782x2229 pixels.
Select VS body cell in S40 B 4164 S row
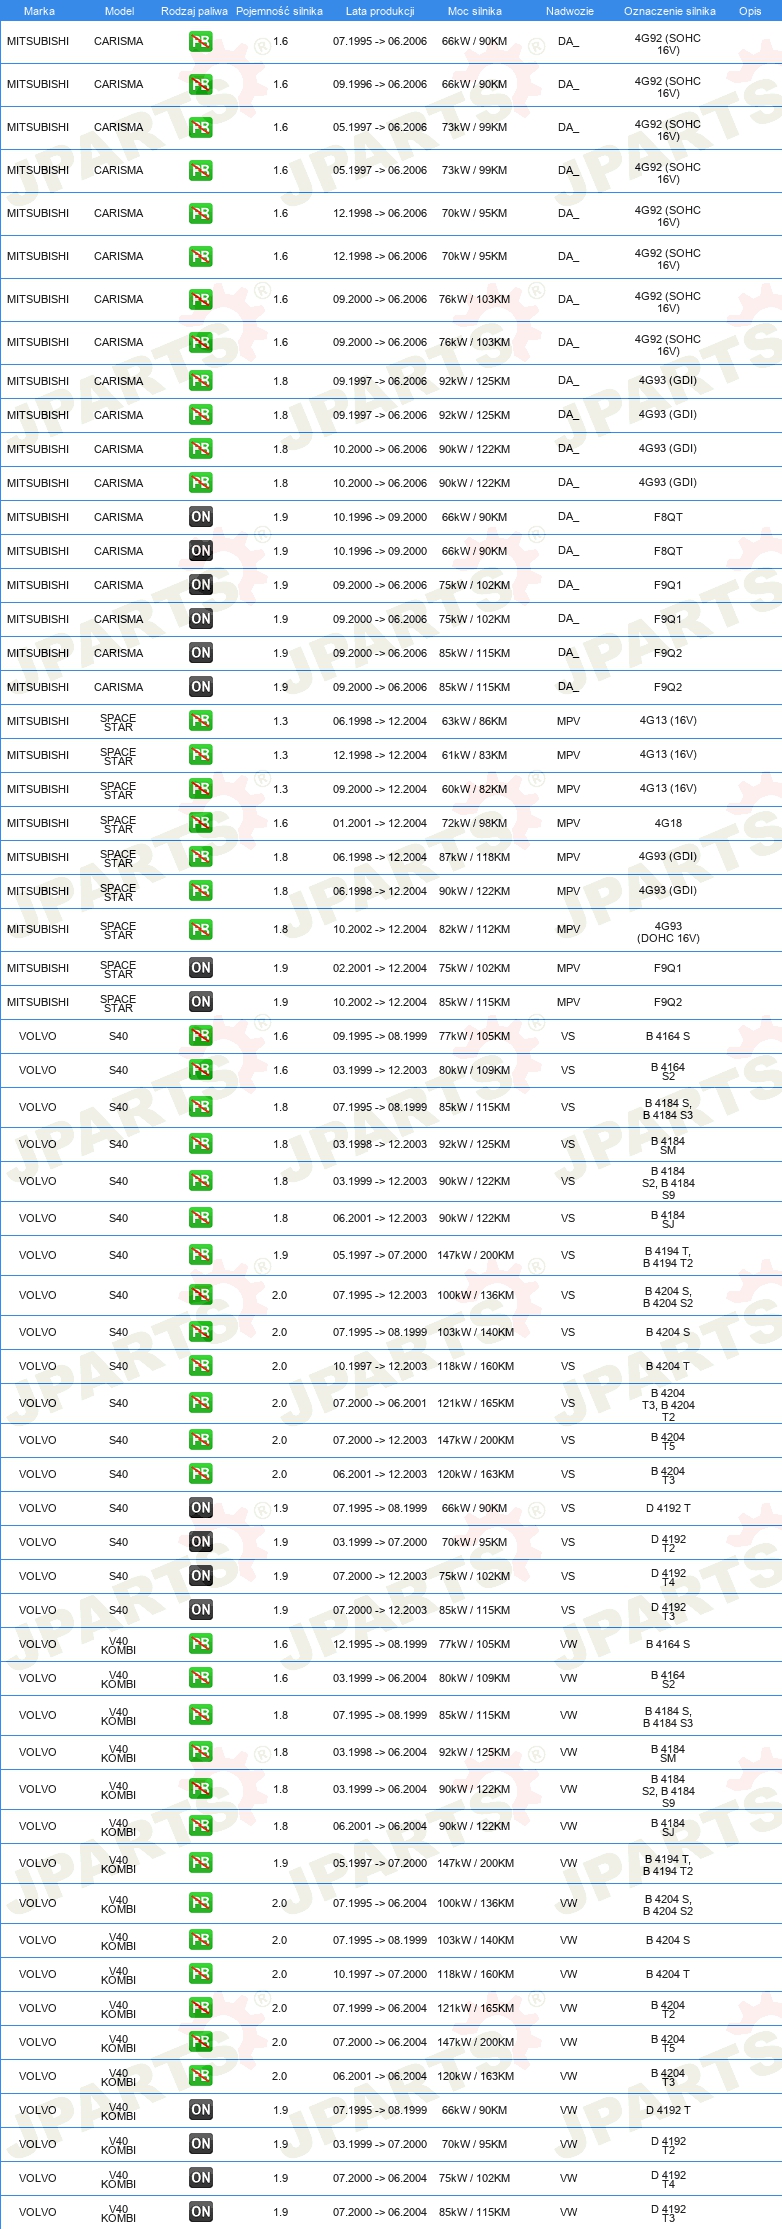568,1036
